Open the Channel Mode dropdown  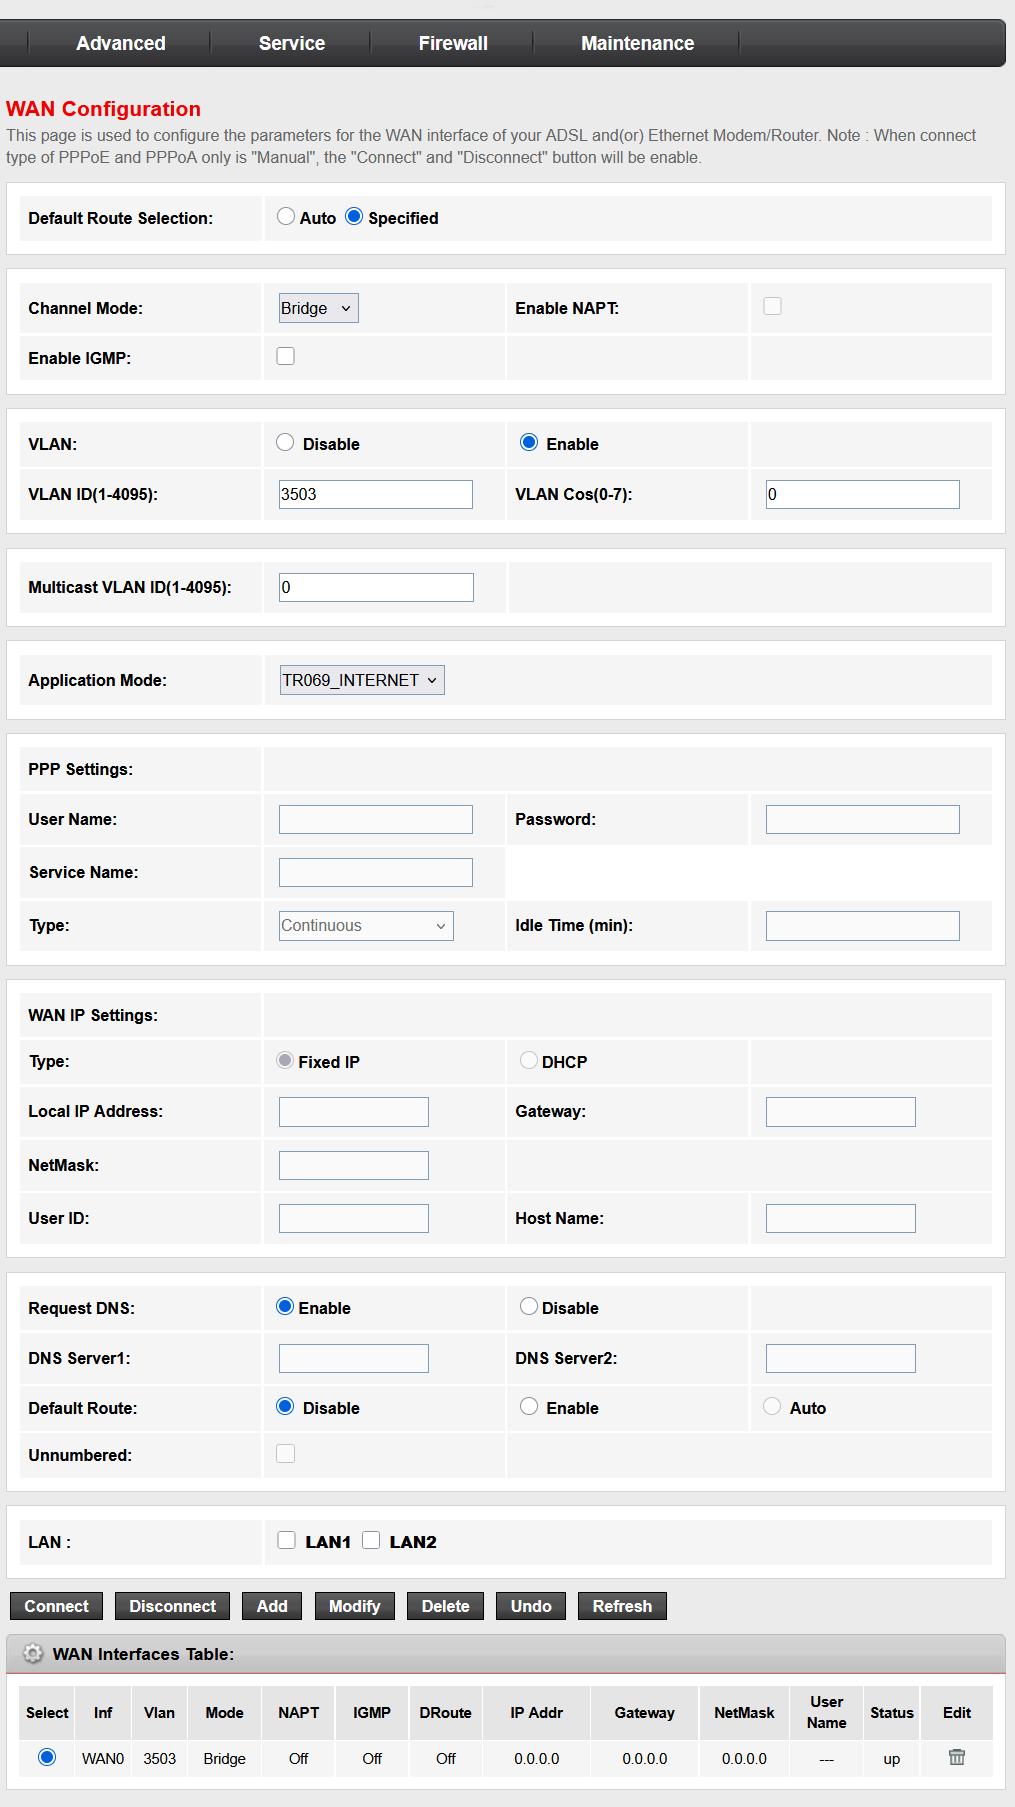pos(318,308)
